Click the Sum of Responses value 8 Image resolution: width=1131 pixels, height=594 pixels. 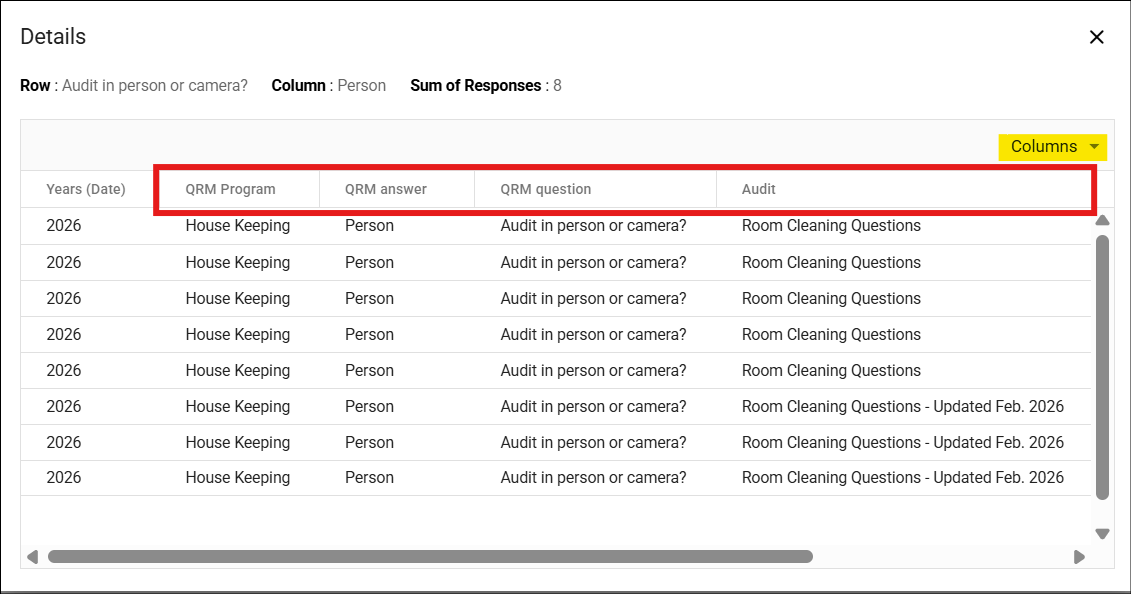click(x=558, y=85)
